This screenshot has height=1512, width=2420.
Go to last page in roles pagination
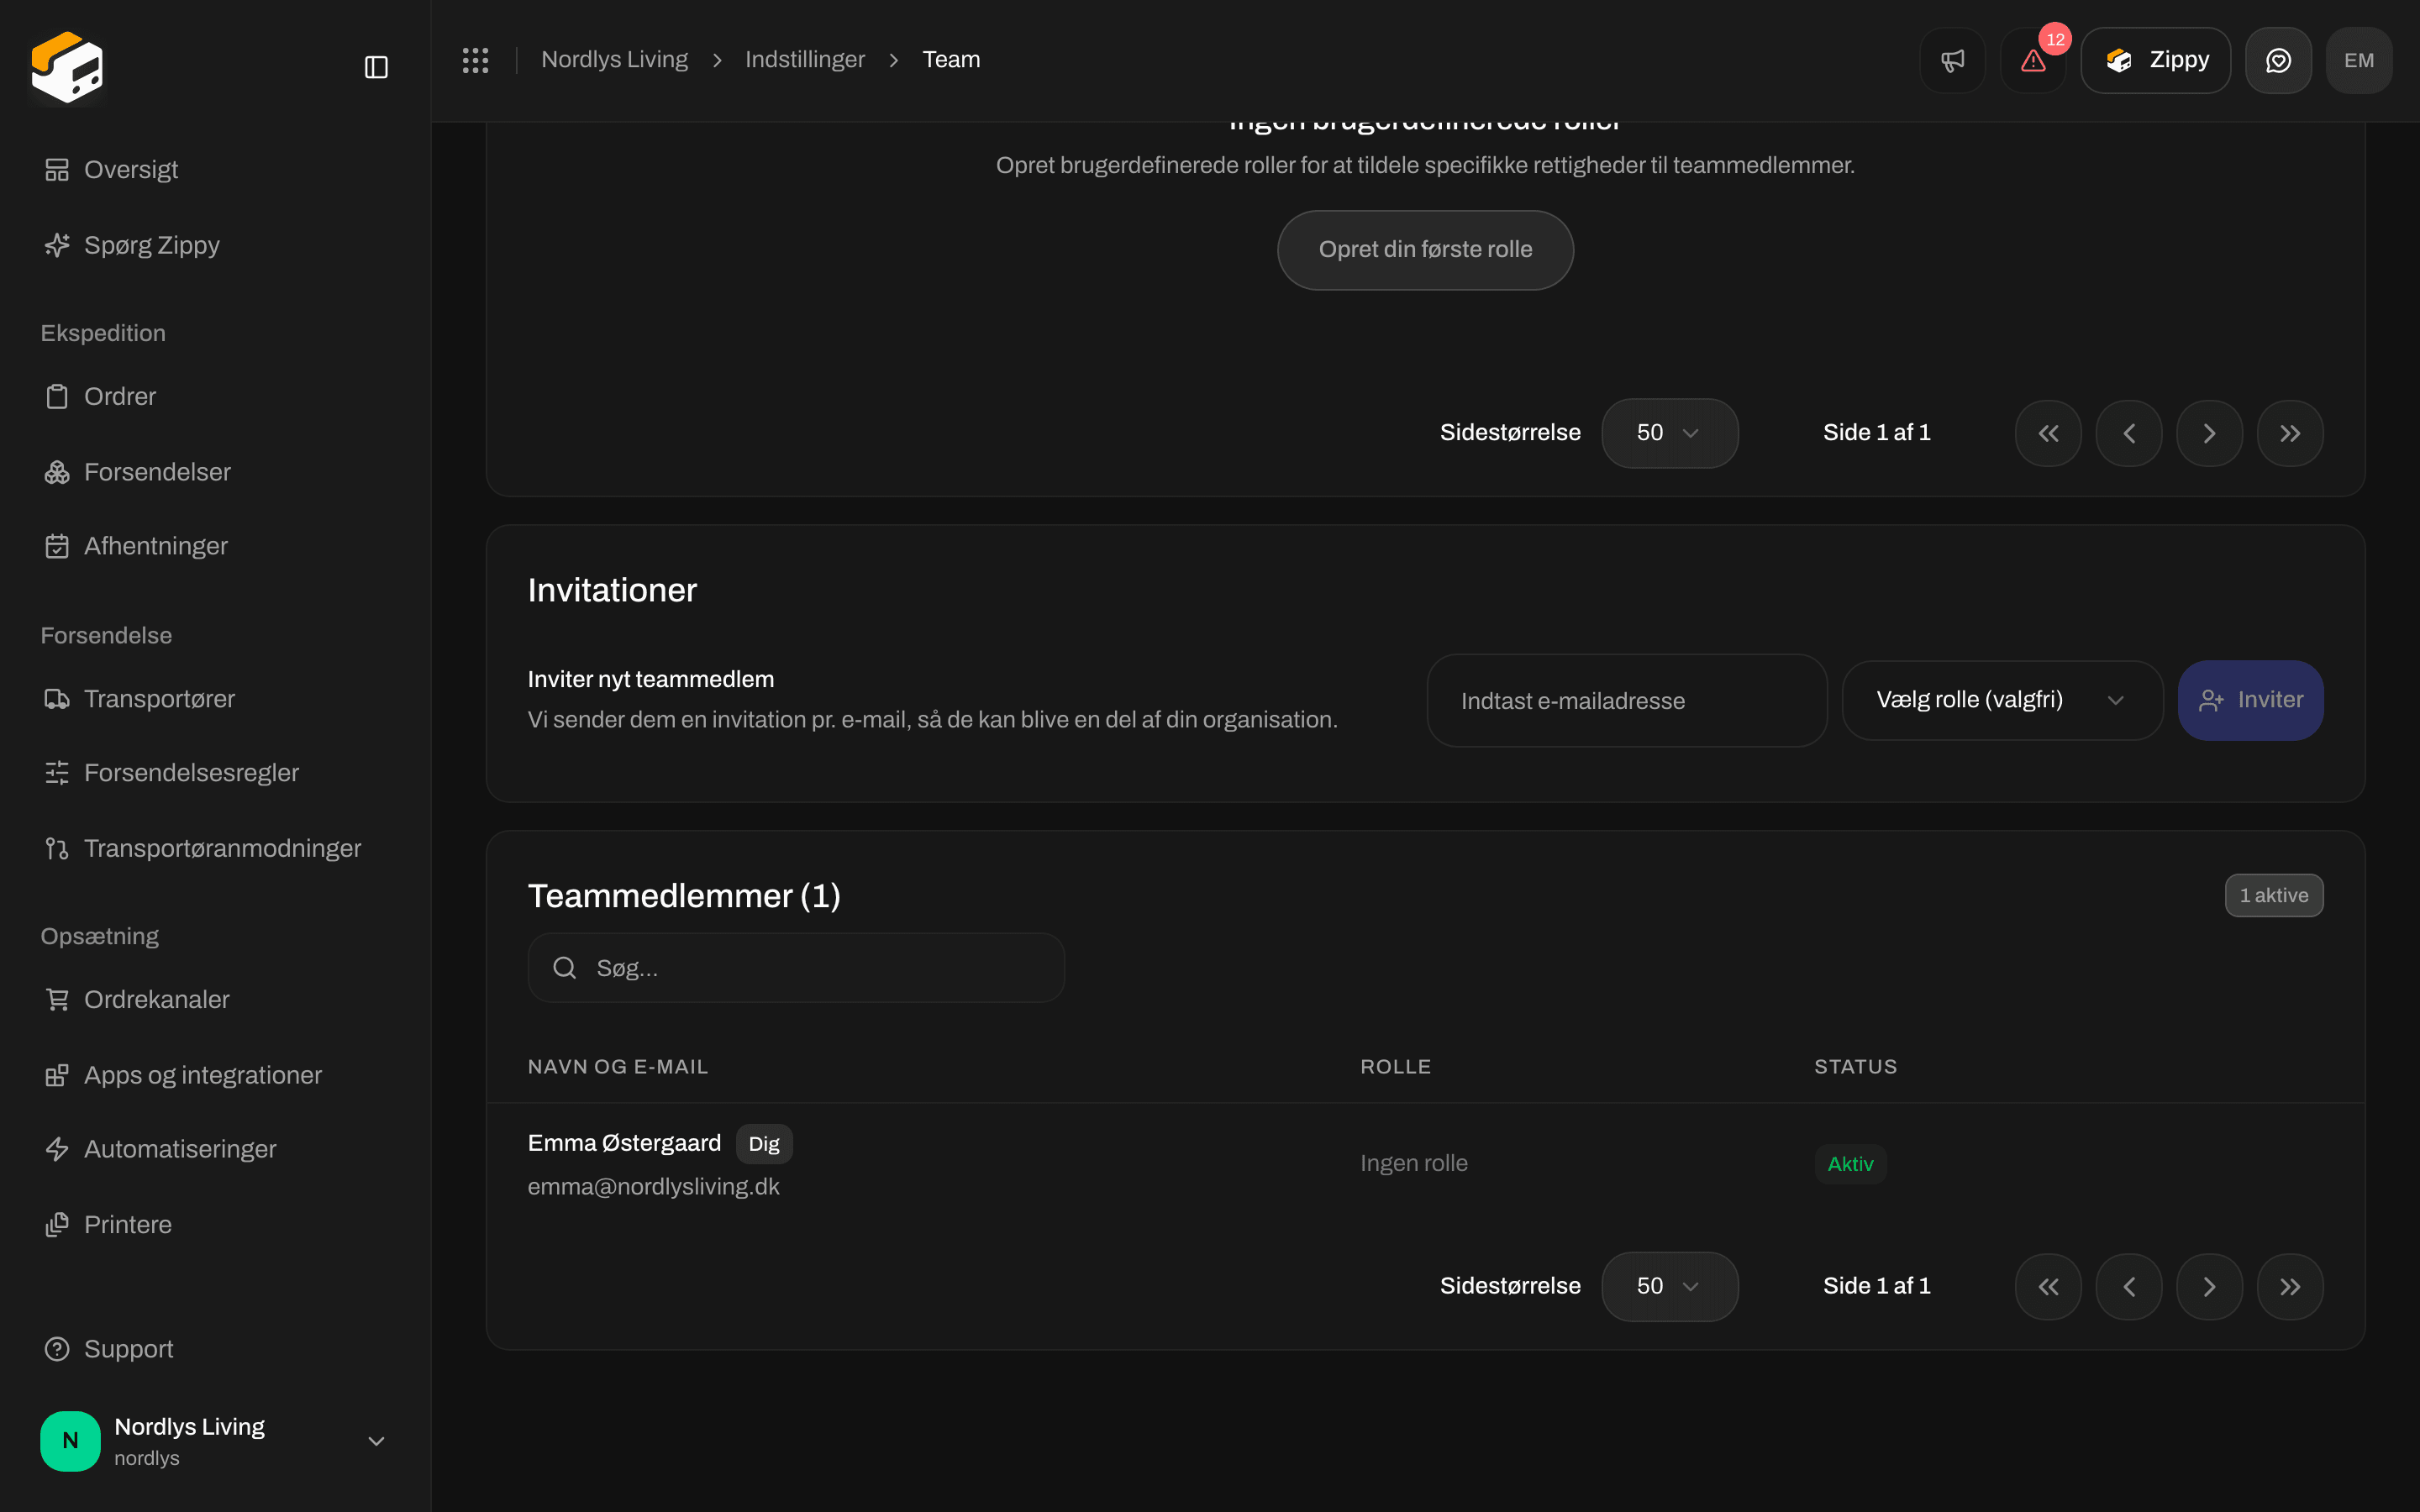click(2290, 433)
